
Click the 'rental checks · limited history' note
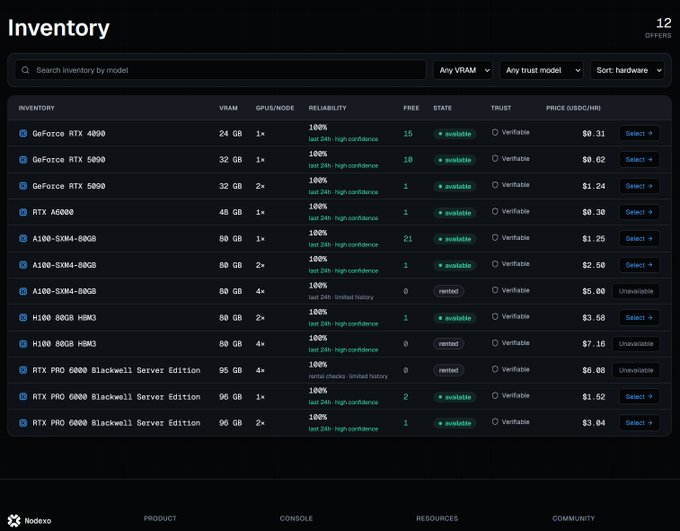pyautogui.click(x=348, y=376)
